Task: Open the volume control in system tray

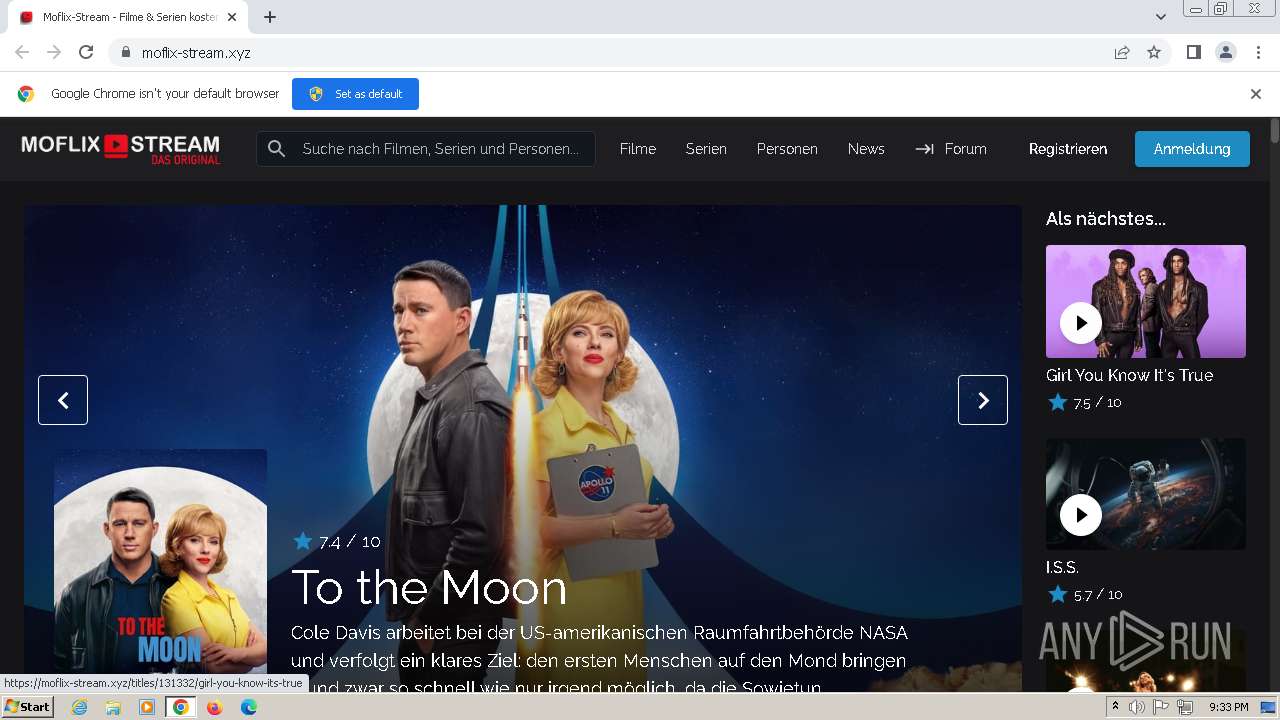Action: pyautogui.click(x=1137, y=707)
